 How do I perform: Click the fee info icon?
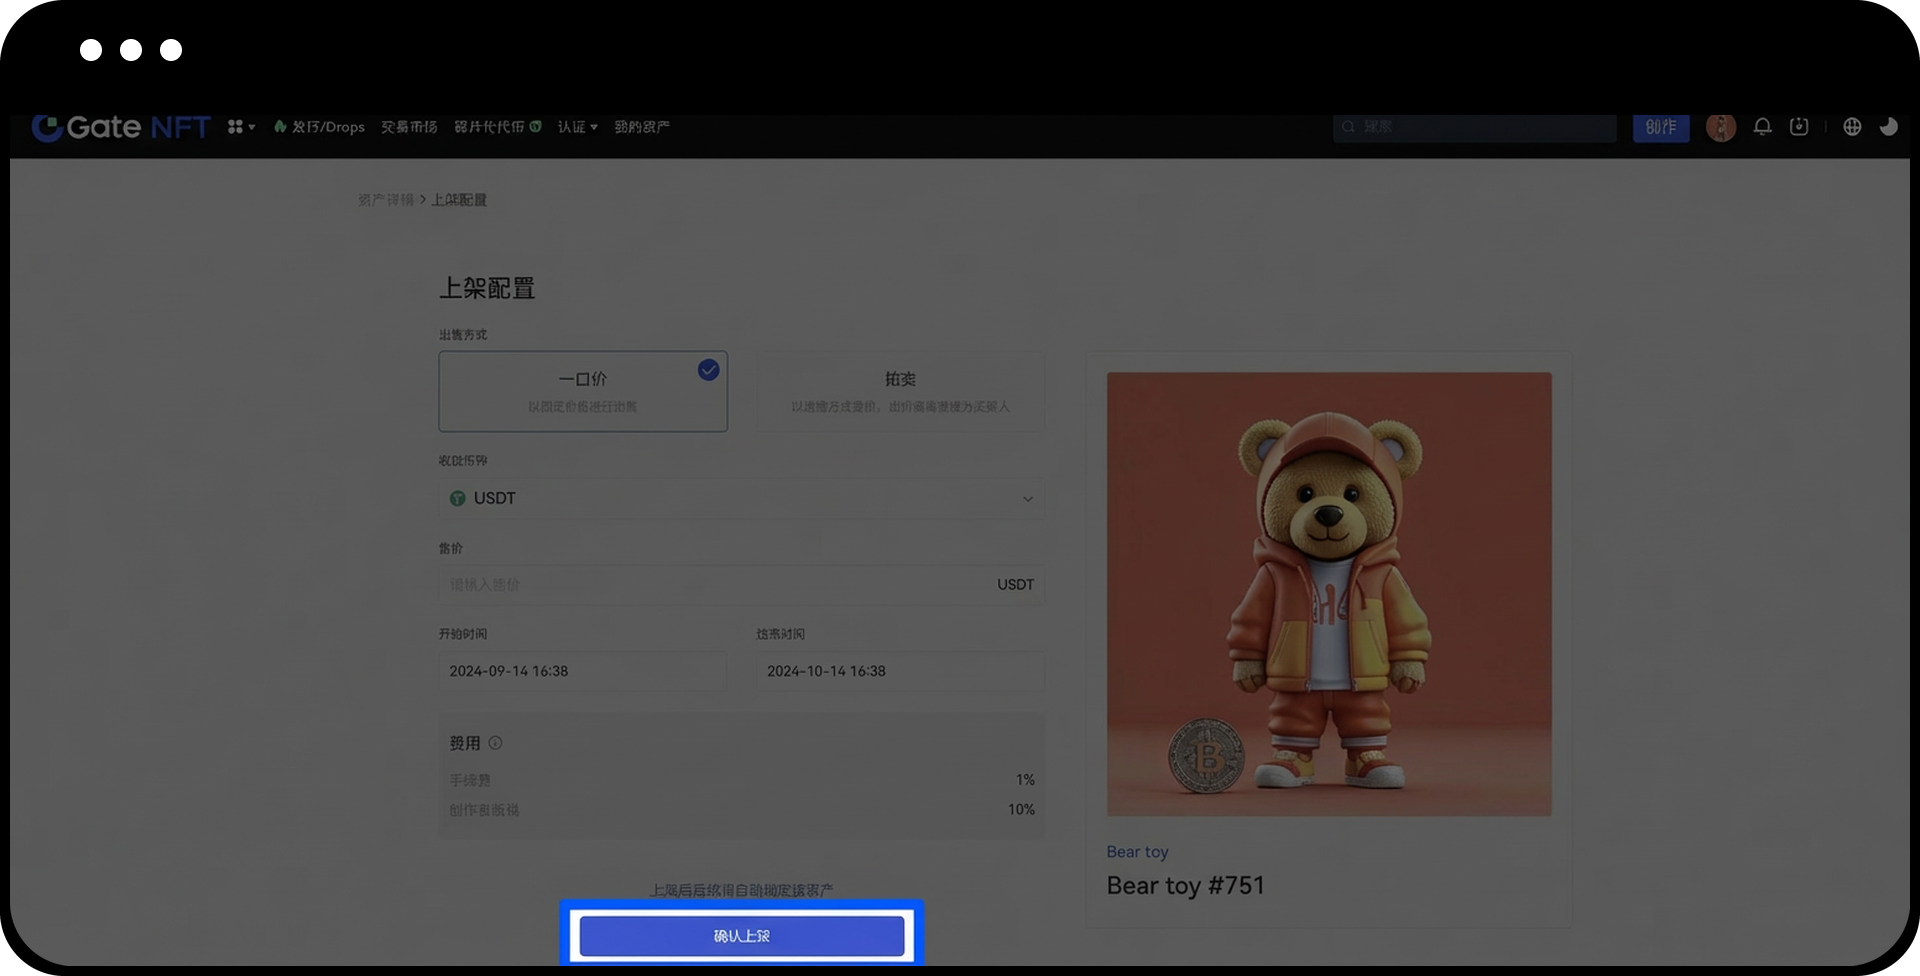pyautogui.click(x=495, y=743)
